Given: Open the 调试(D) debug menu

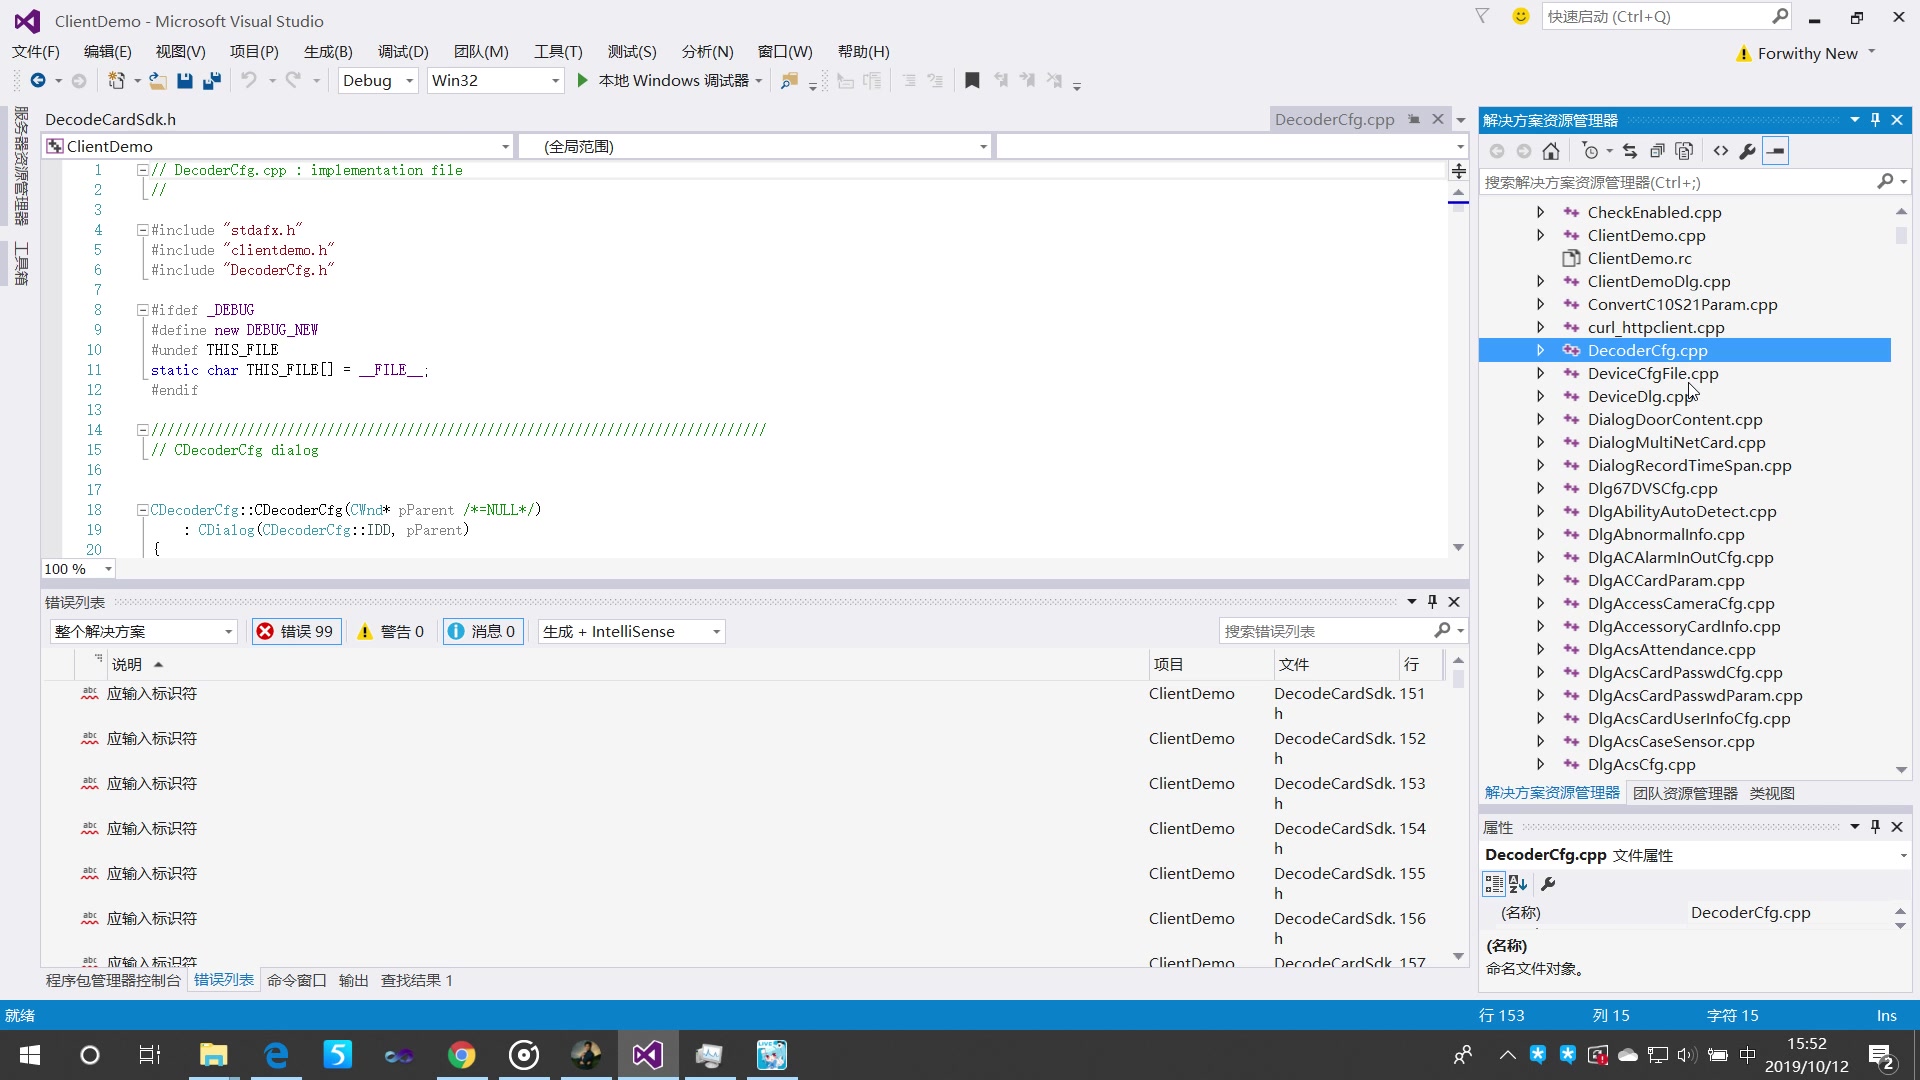Looking at the screenshot, I should tap(403, 52).
